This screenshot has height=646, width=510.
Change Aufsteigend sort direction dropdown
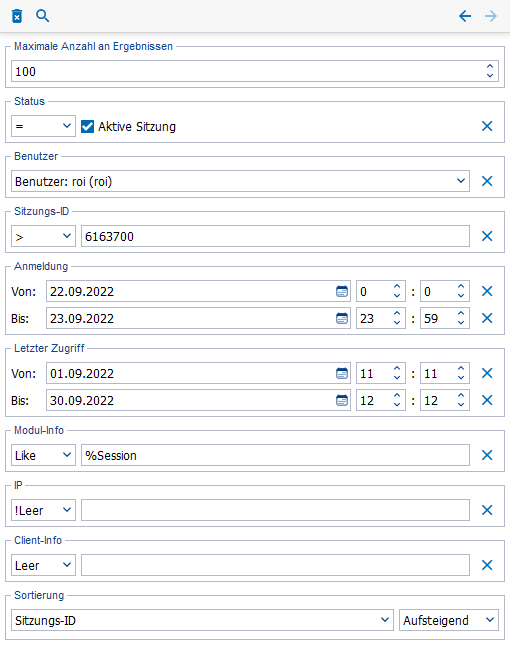[x=449, y=620]
